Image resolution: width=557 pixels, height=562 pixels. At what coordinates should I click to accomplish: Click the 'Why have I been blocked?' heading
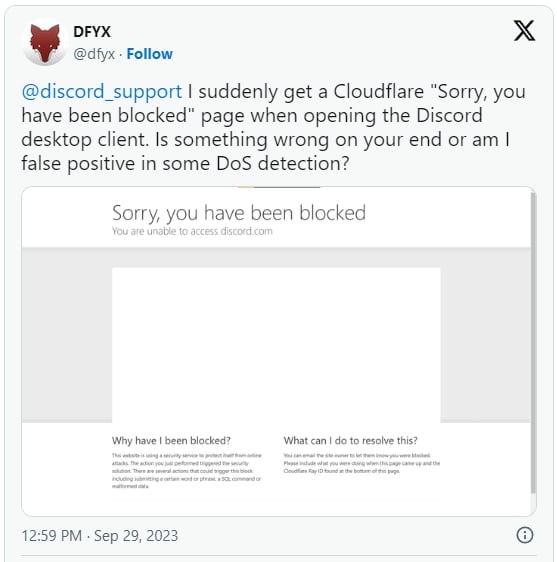pyautogui.click(x=171, y=440)
